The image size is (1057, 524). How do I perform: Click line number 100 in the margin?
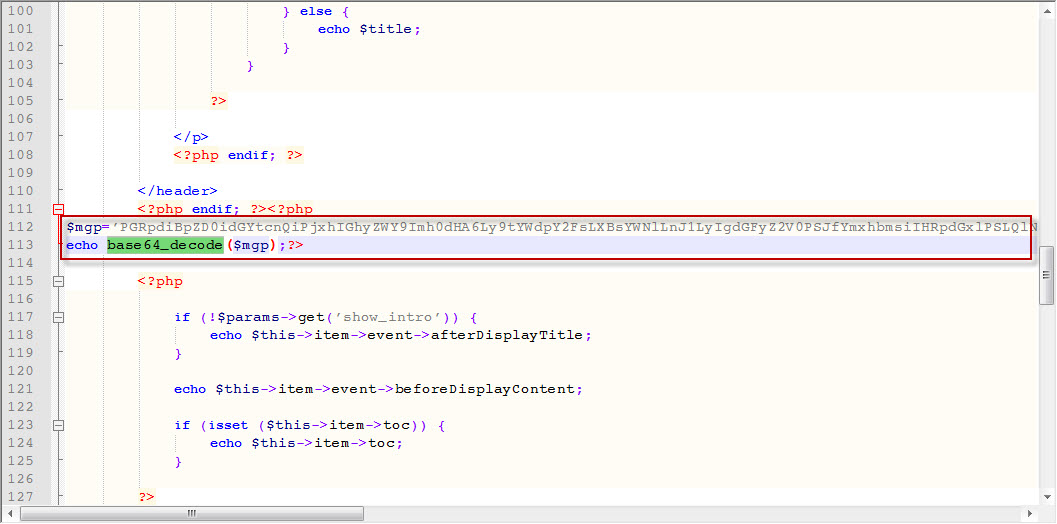21,11
